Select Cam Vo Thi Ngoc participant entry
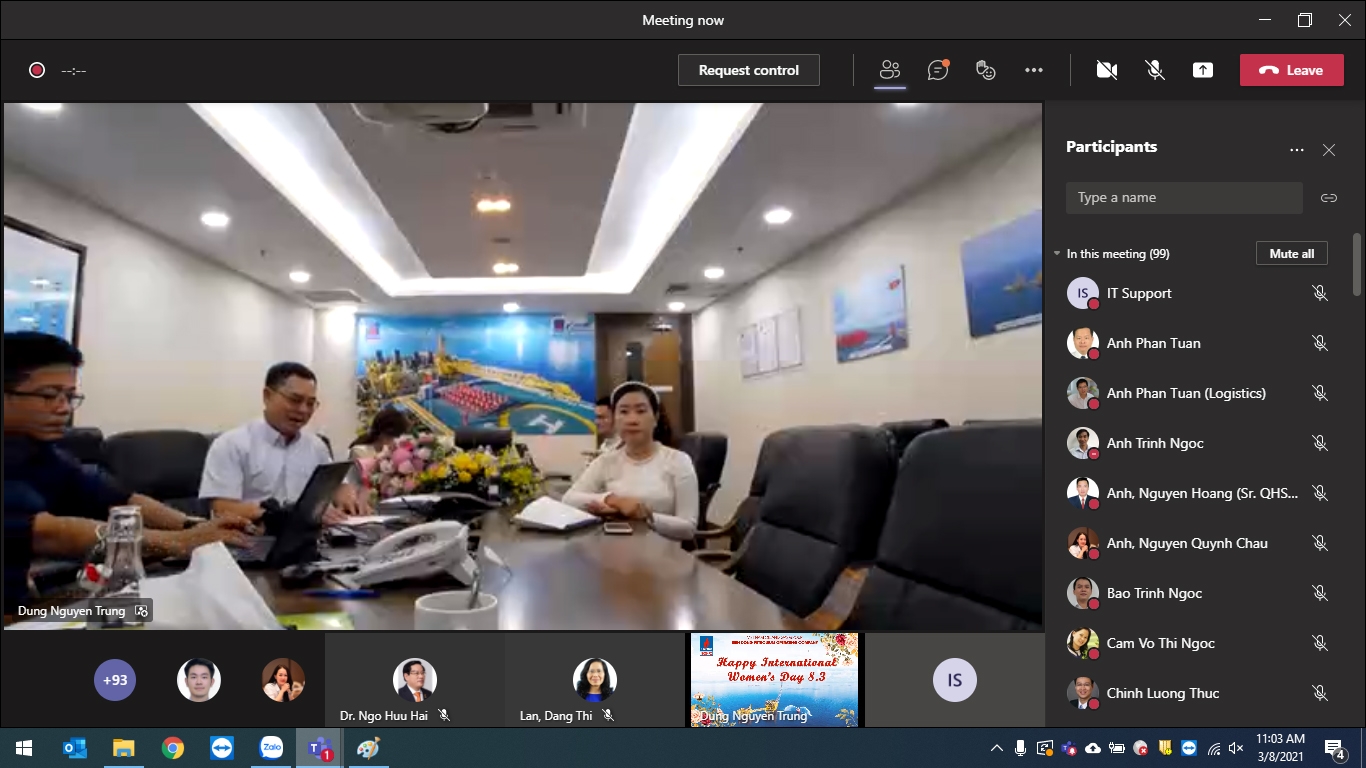Image resolution: width=1366 pixels, height=768 pixels. (1160, 643)
